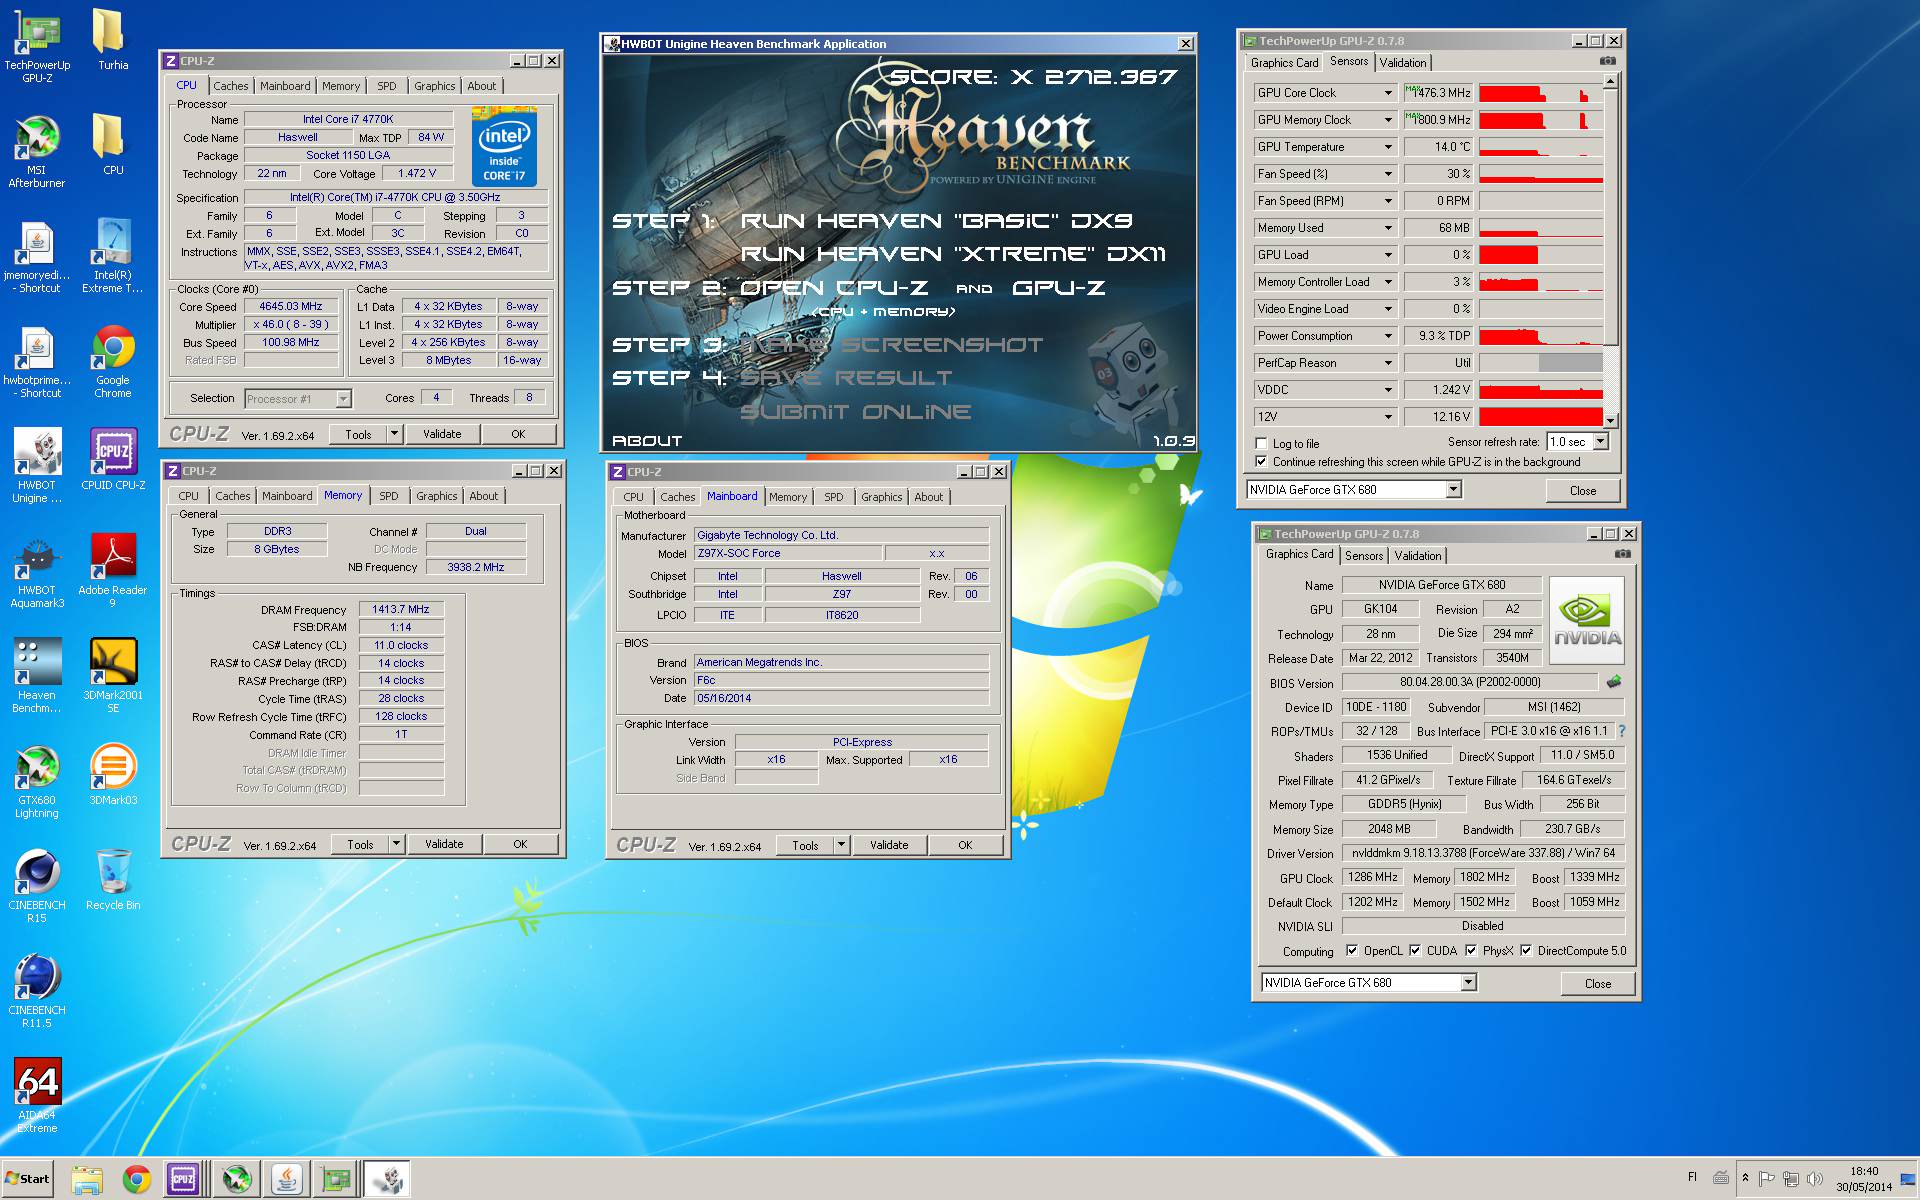Toggle CUDA computing checkbox
Screen dimensions: 1920x1200
(1415, 951)
